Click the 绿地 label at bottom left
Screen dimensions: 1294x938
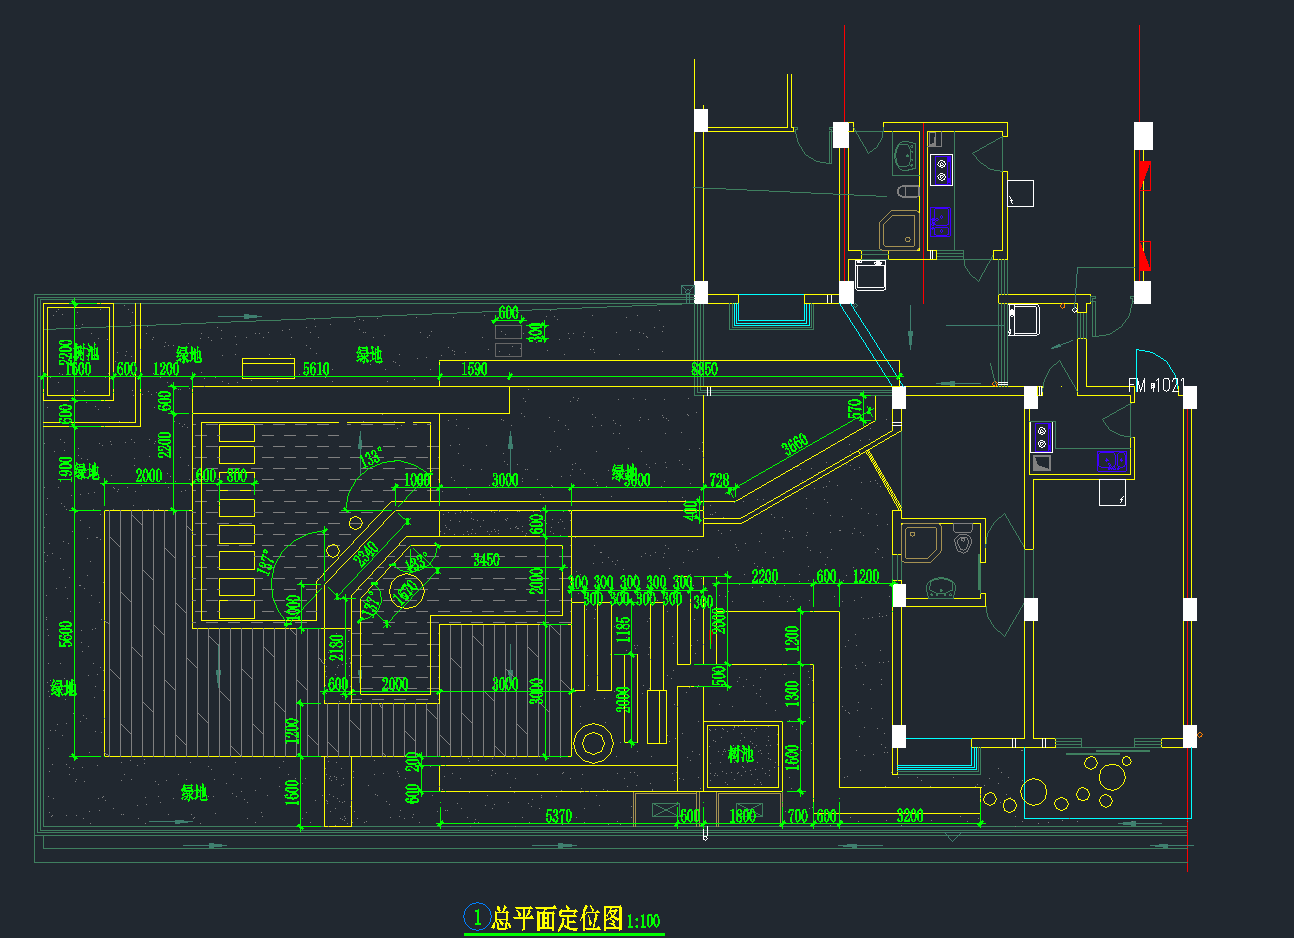click(x=194, y=793)
